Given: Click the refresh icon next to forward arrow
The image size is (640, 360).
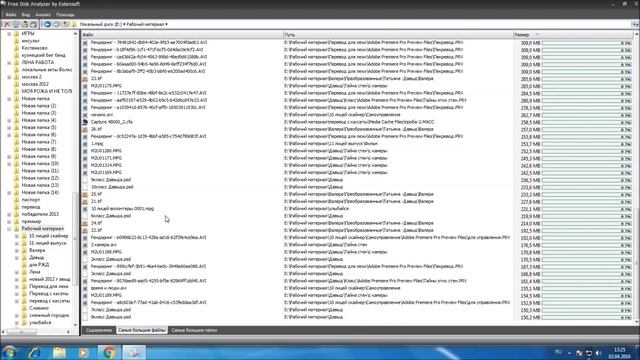Looking at the screenshot, I should point(65,24).
